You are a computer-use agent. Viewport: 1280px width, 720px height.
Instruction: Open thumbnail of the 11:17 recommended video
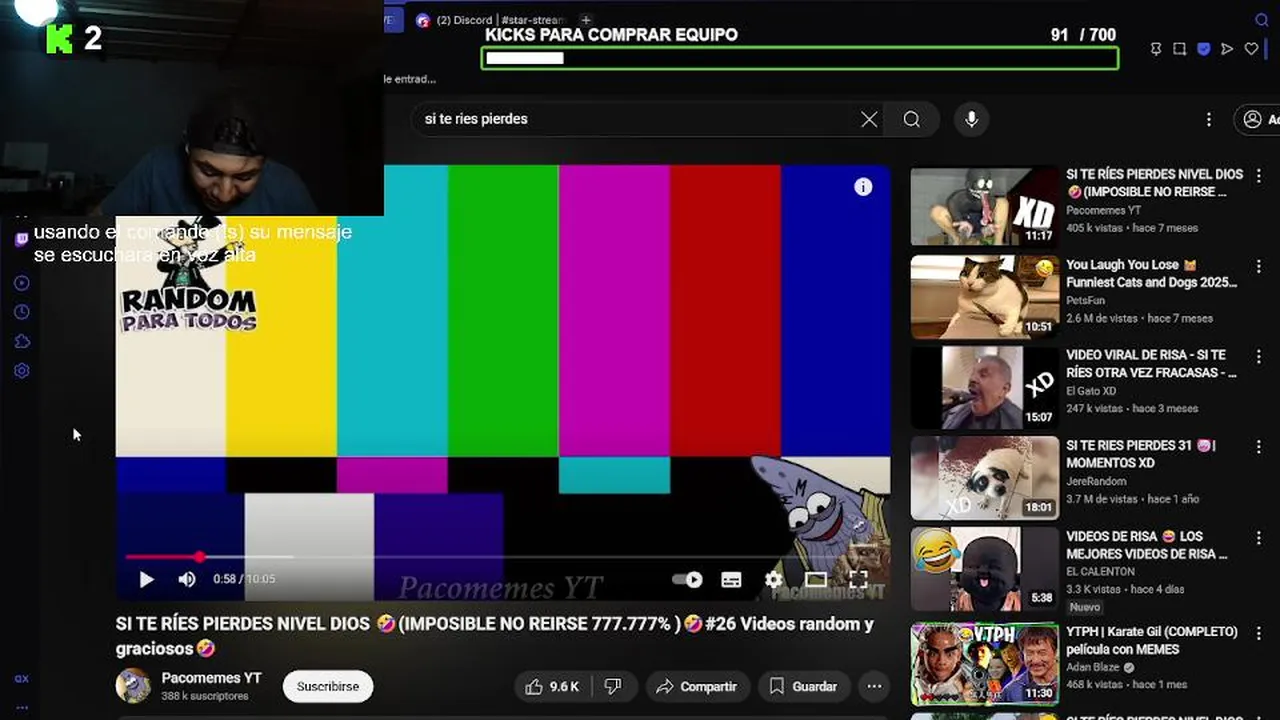tap(984, 206)
